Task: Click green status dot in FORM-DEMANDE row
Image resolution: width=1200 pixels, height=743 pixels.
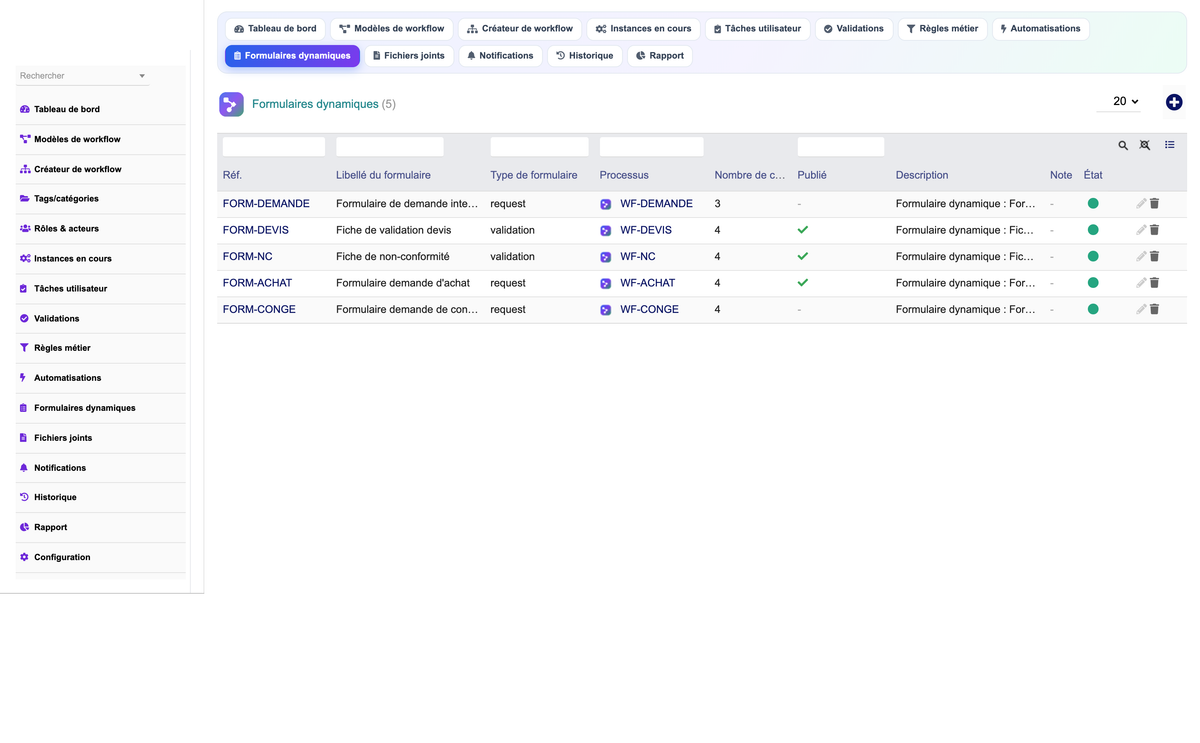Action: tap(1093, 204)
